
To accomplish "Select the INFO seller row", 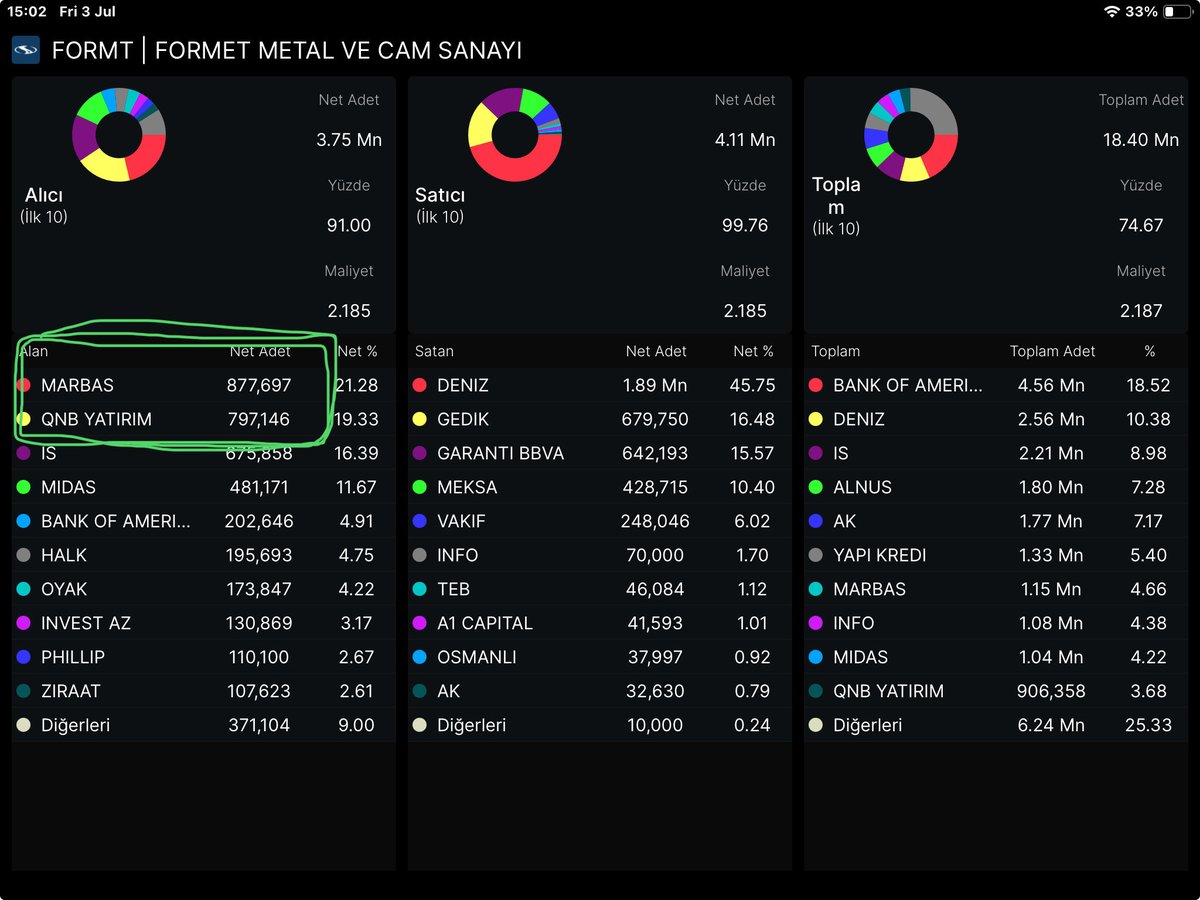I will tap(600, 555).
